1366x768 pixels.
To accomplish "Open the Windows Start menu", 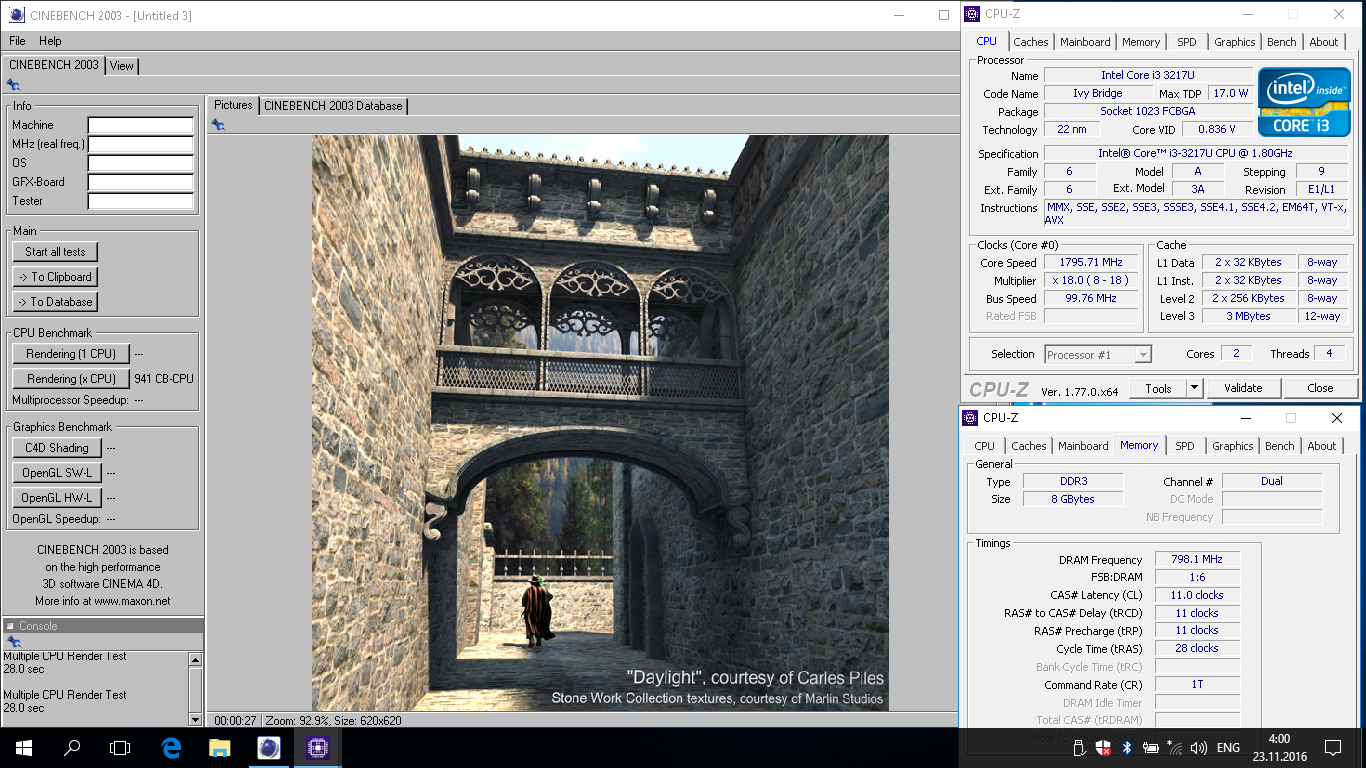I will (24, 747).
